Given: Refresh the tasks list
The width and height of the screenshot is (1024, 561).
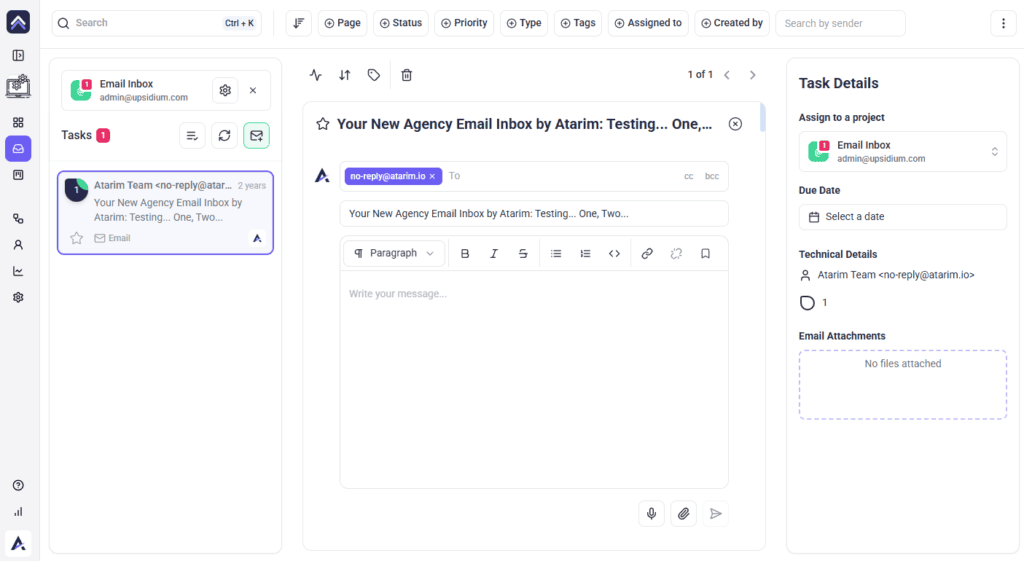Looking at the screenshot, I should click(224, 136).
